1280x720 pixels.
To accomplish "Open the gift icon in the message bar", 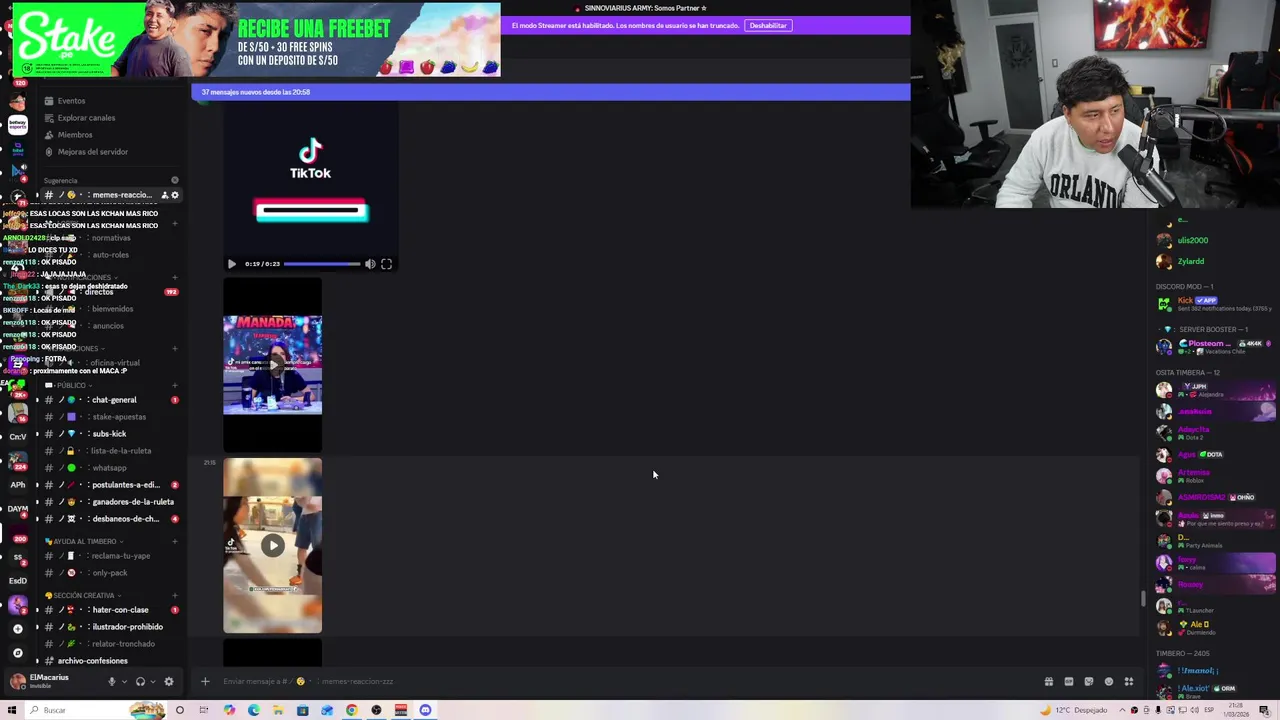I will pyautogui.click(x=1048, y=682).
